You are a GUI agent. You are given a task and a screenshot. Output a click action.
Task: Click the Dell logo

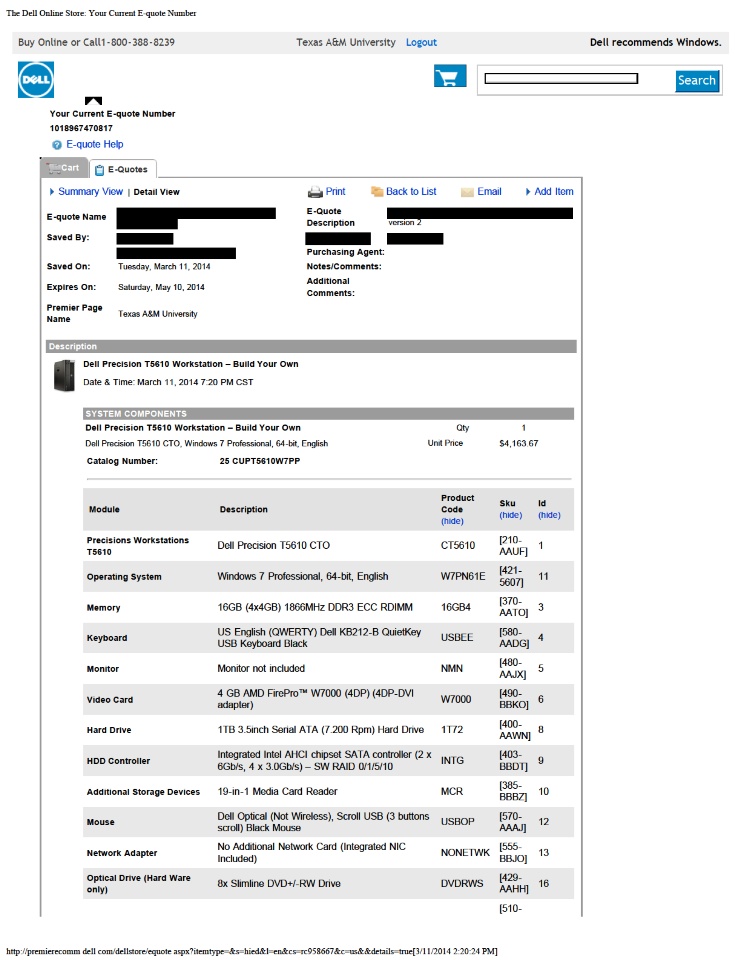(x=36, y=80)
